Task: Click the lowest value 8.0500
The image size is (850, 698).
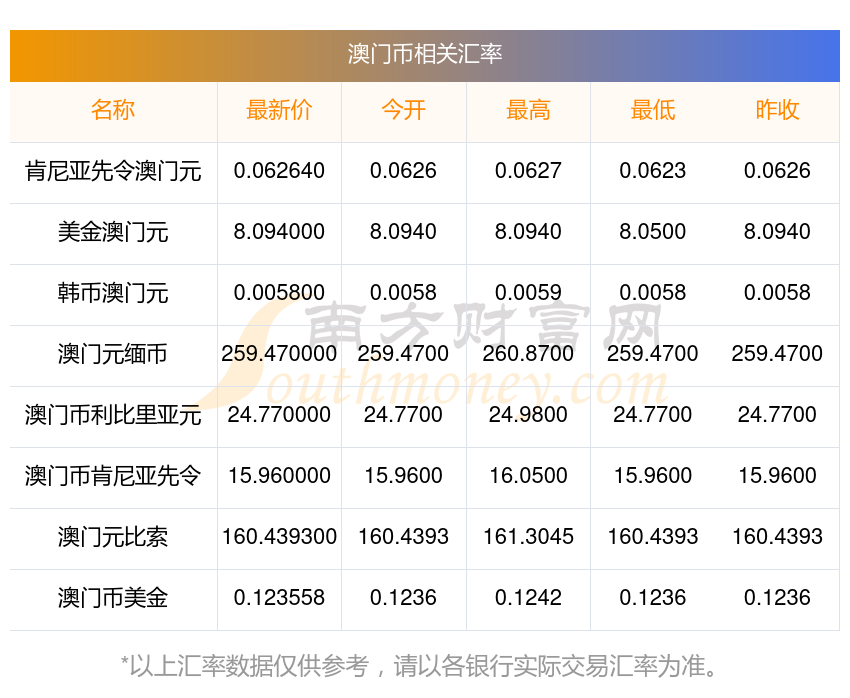Action: 653,232
